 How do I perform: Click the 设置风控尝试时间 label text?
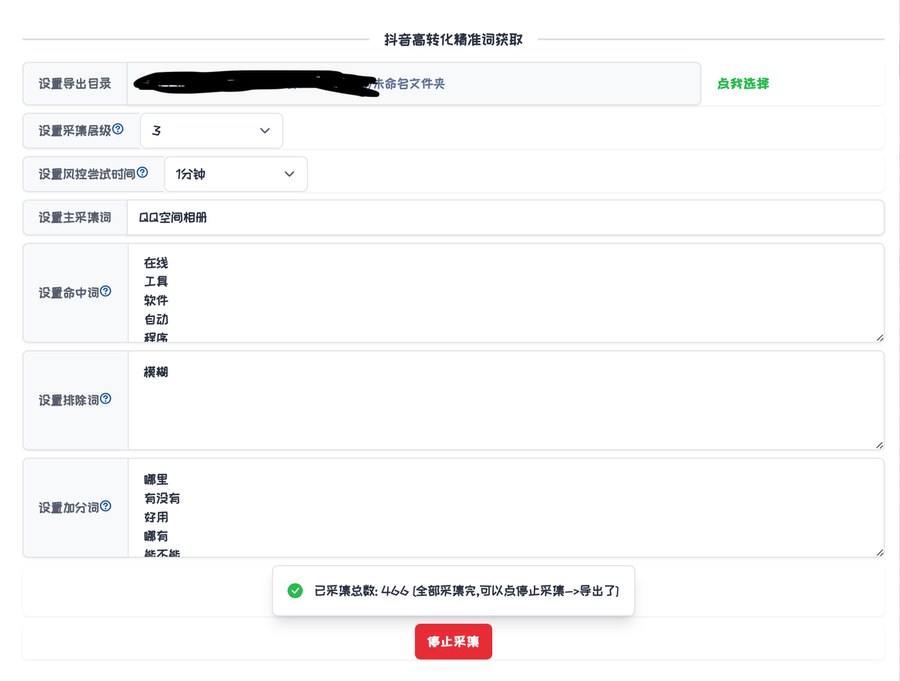coord(87,174)
